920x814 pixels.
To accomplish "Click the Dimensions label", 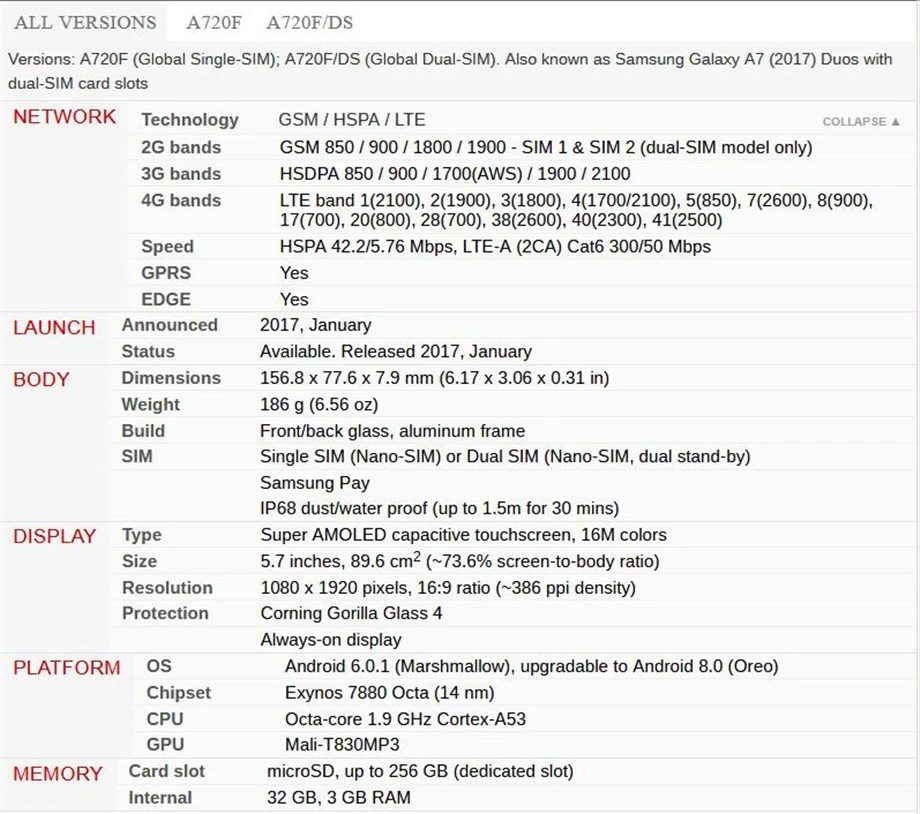I will [171, 378].
